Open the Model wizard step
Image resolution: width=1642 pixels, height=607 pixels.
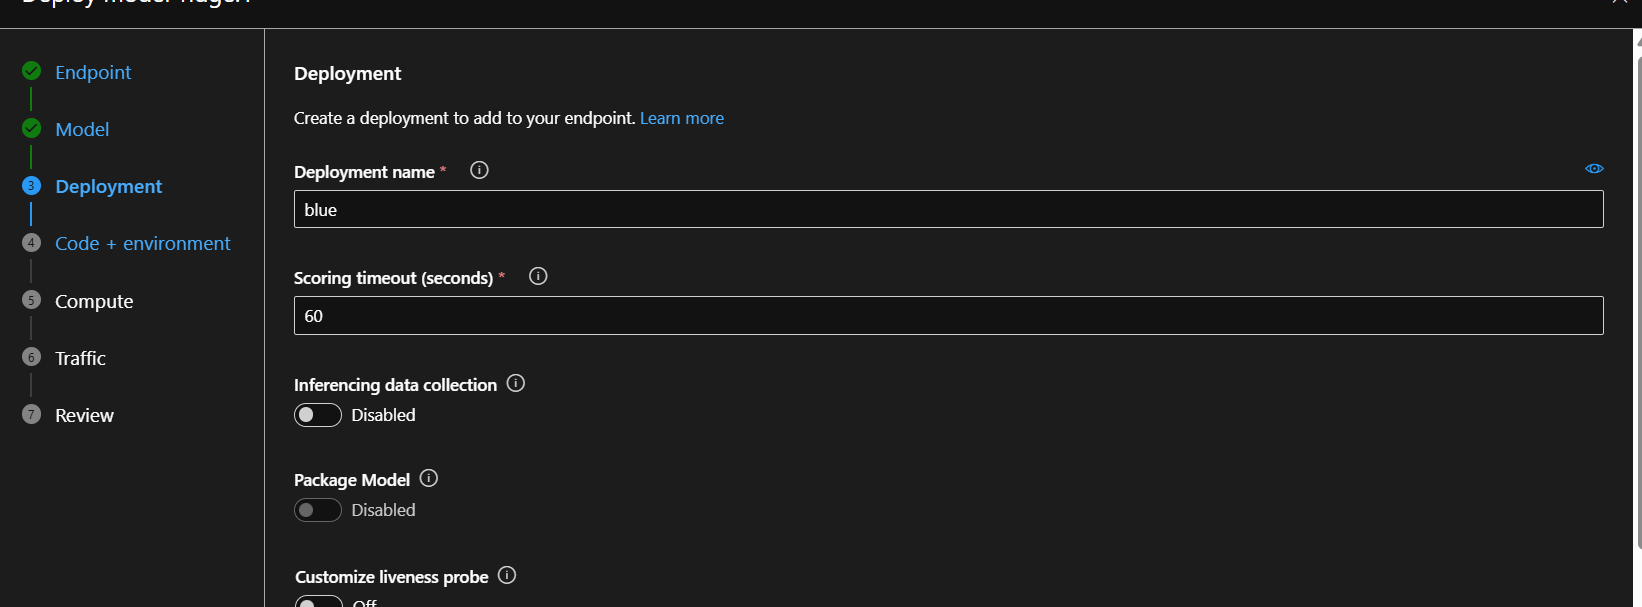tap(82, 129)
